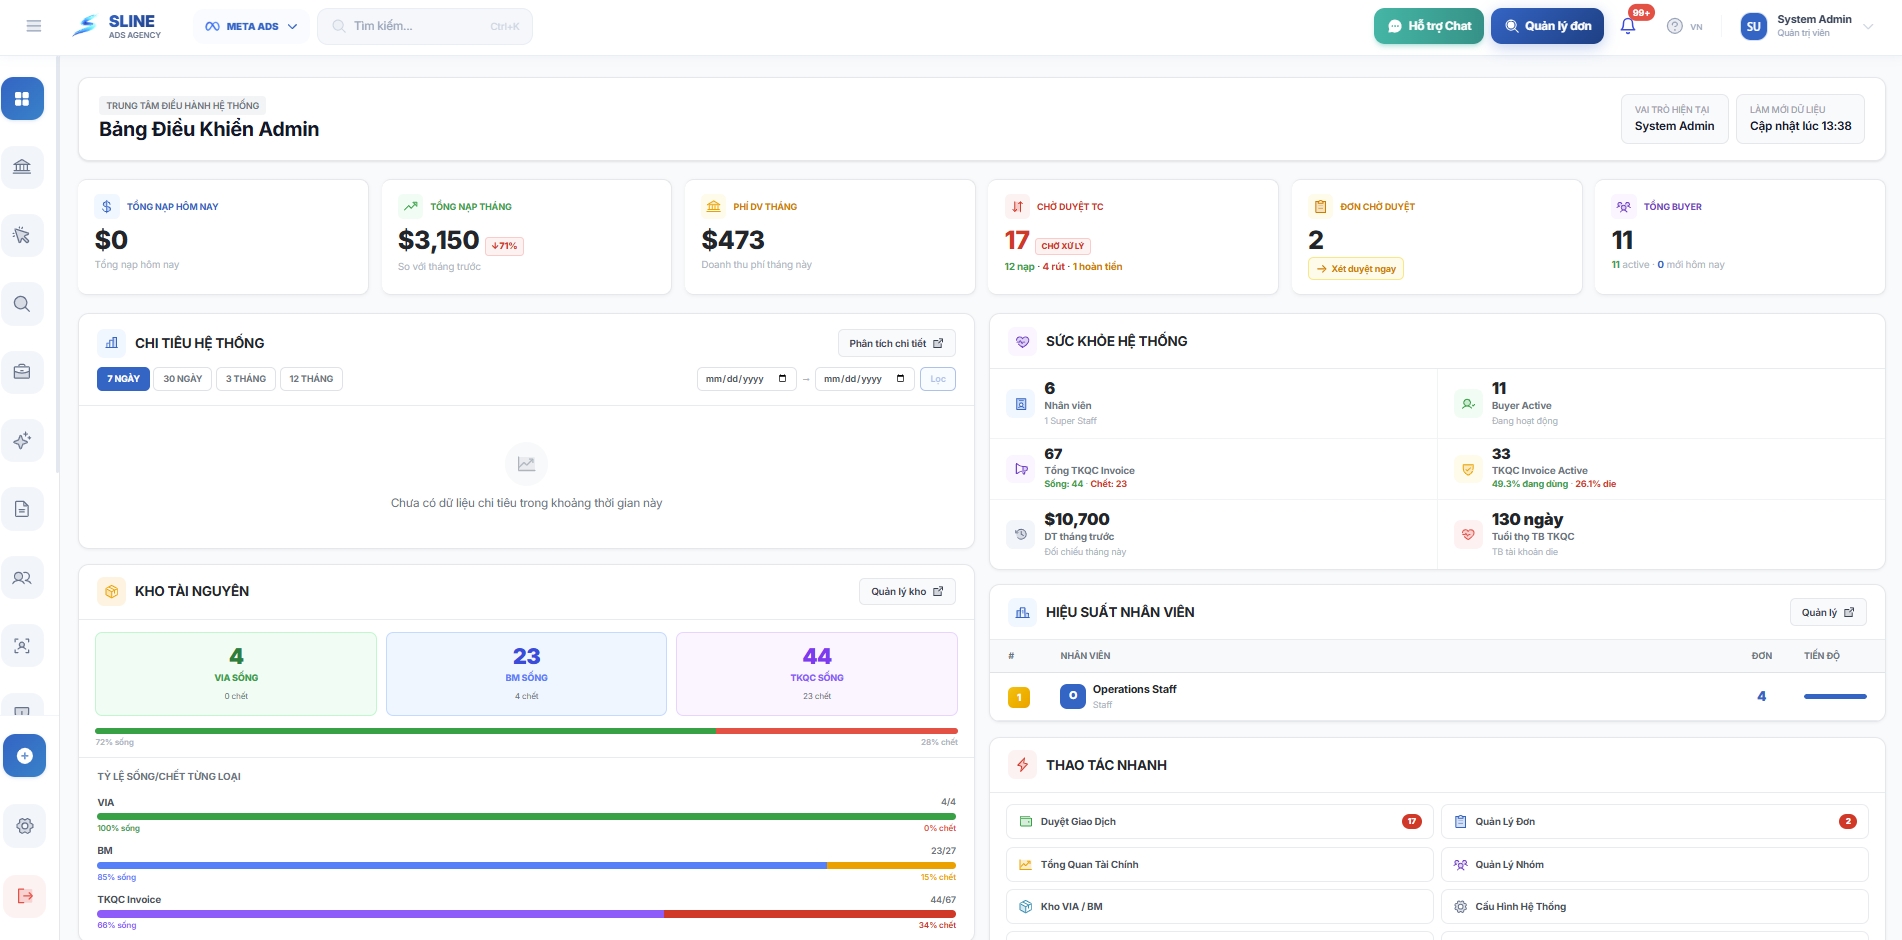Image resolution: width=1902 pixels, height=940 pixels.
Task: Click the 130 ngày Tuổi thọ TB TKQC value
Action: [1527, 519]
